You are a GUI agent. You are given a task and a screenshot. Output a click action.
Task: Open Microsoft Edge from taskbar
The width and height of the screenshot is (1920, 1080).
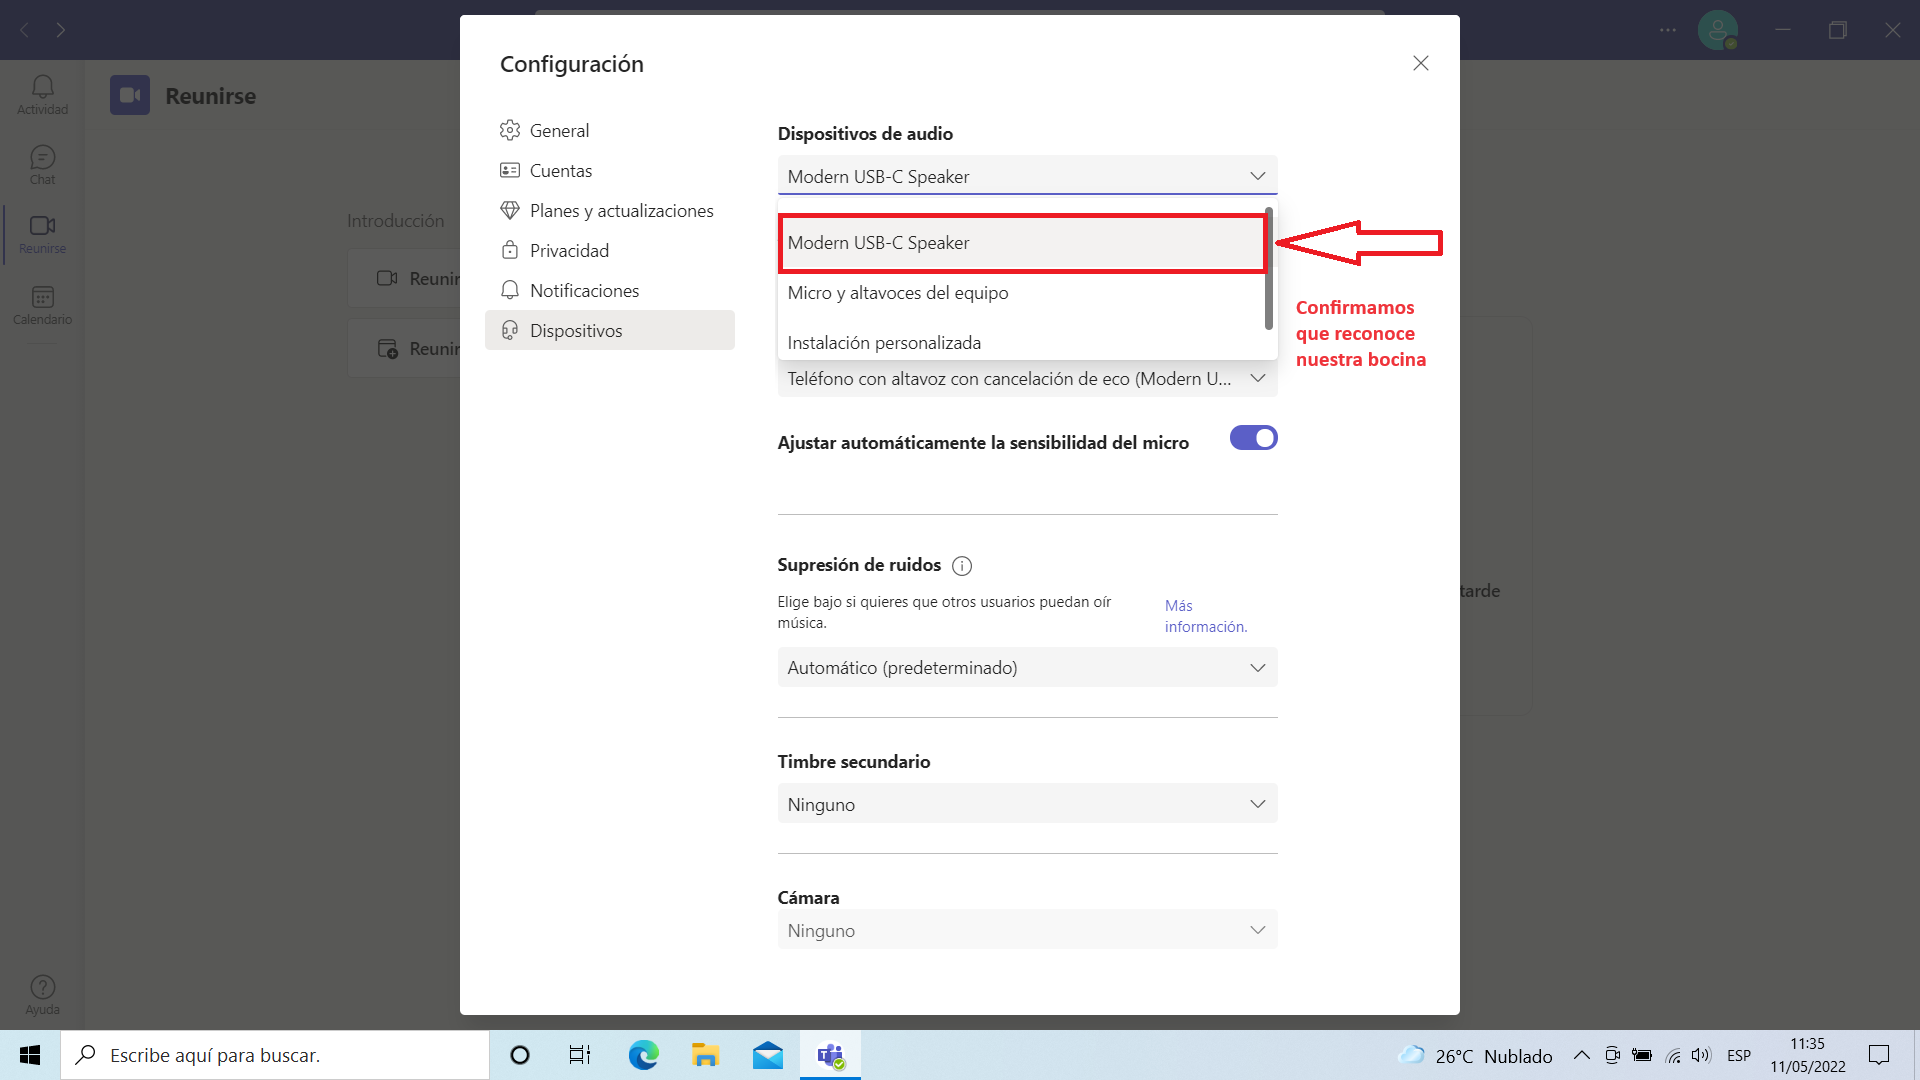pyautogui.click(x=643, y=1055)
